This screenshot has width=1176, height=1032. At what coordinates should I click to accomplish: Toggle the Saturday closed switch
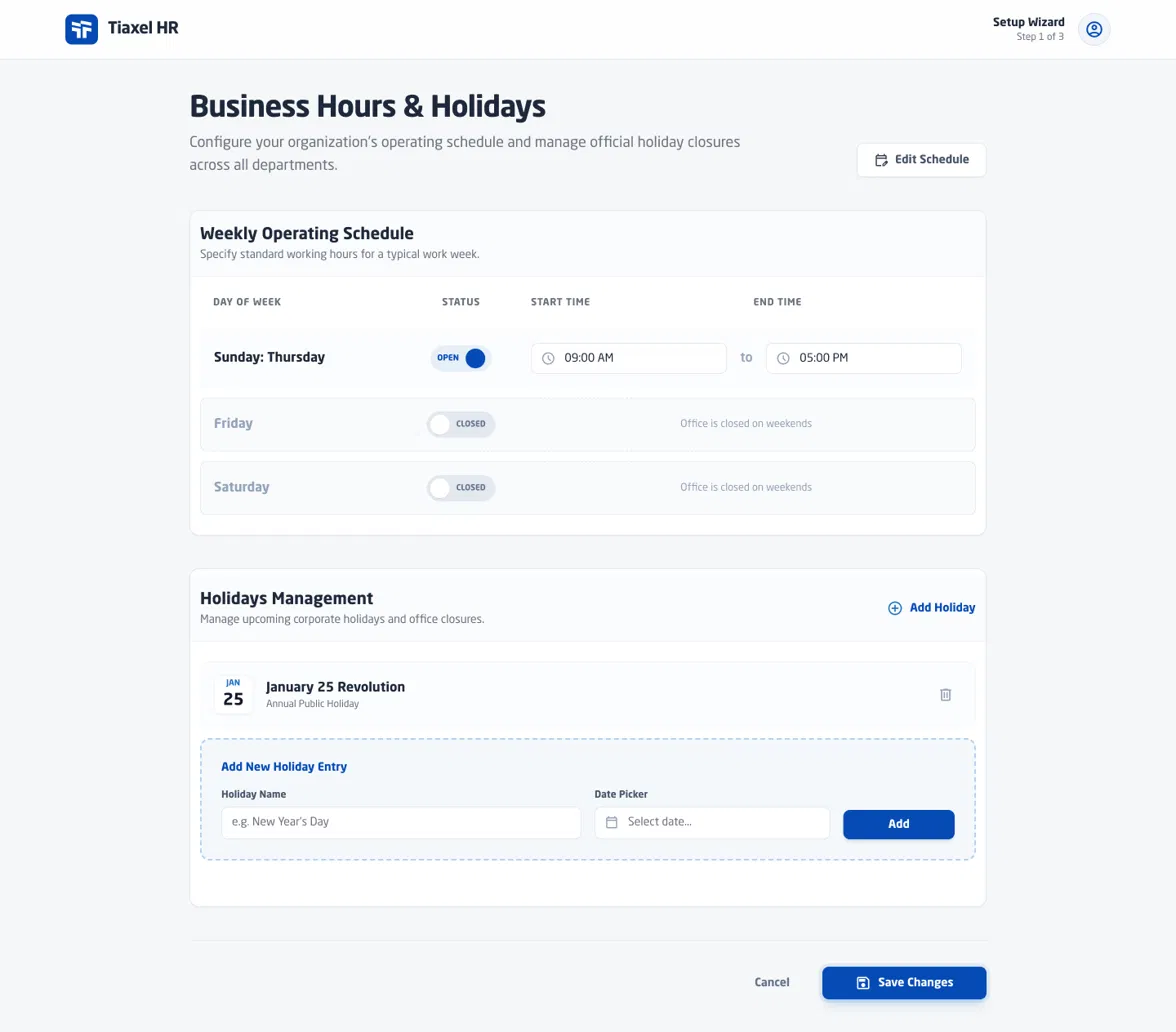(x=460, y=488)
